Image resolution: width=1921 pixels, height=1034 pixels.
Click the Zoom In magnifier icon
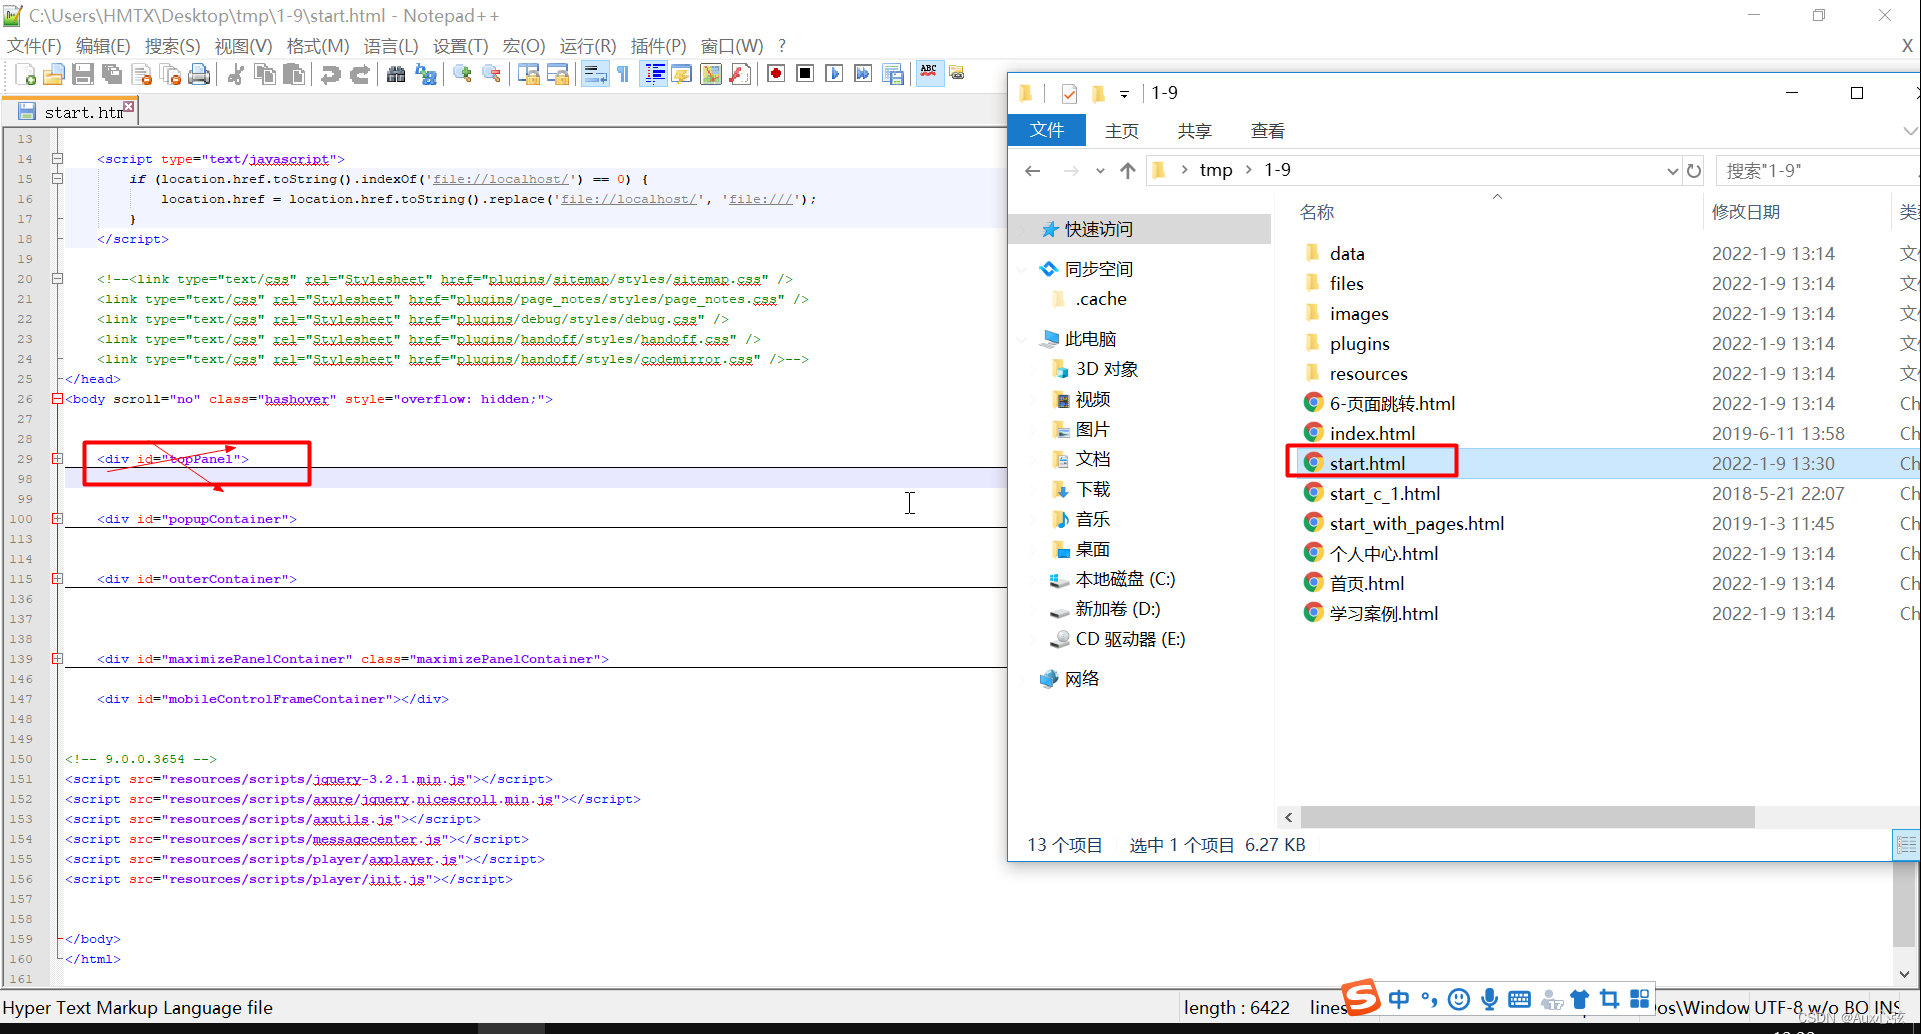point(462,74)
